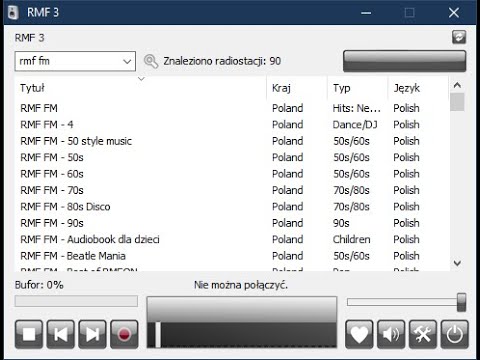This screenshot has width=480, height=360.
Task: Sort the list by the Język column header
Action: pyautogui.click(x=418, y=88)
